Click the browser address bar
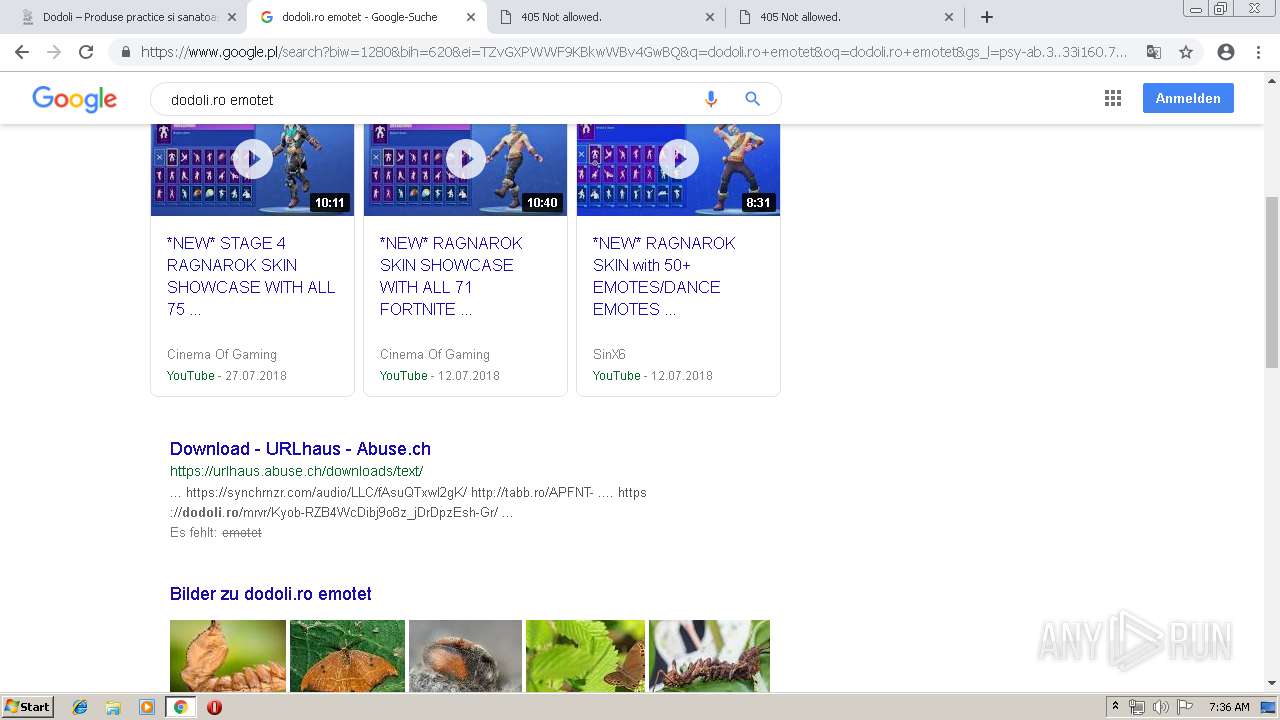 coord(633,52)
